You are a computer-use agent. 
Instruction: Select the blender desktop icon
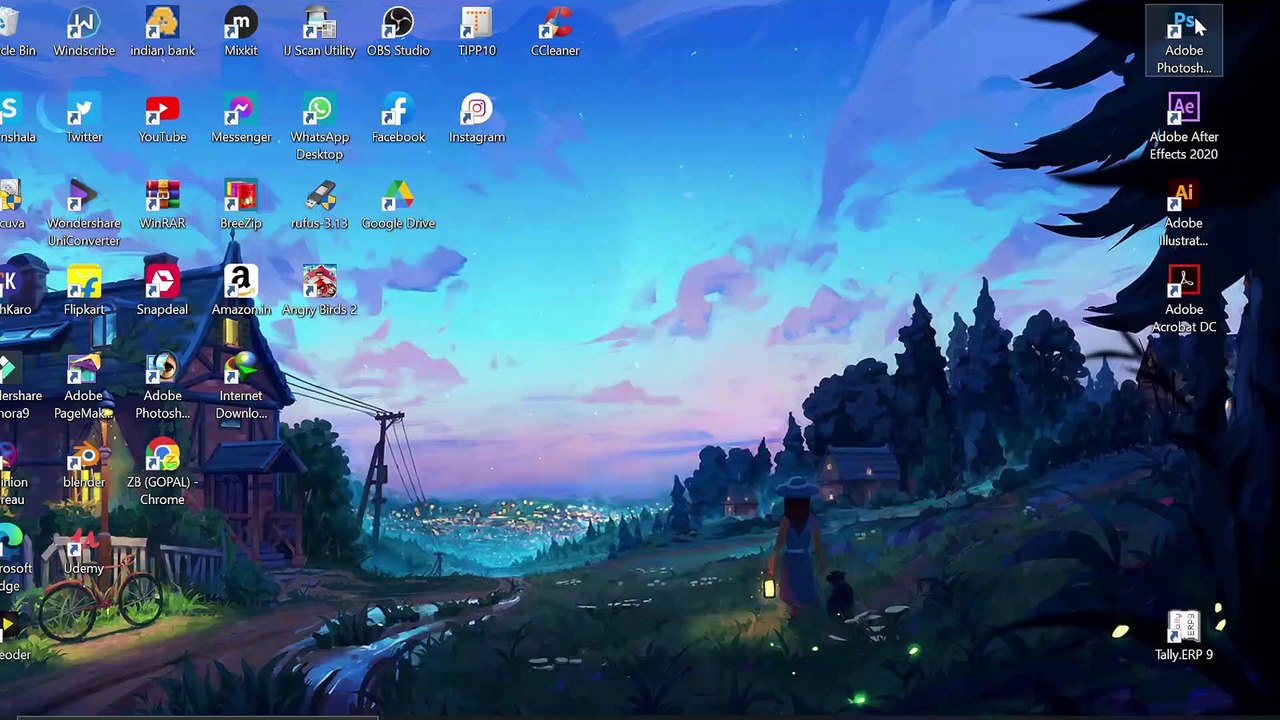(x=84, y=464)
